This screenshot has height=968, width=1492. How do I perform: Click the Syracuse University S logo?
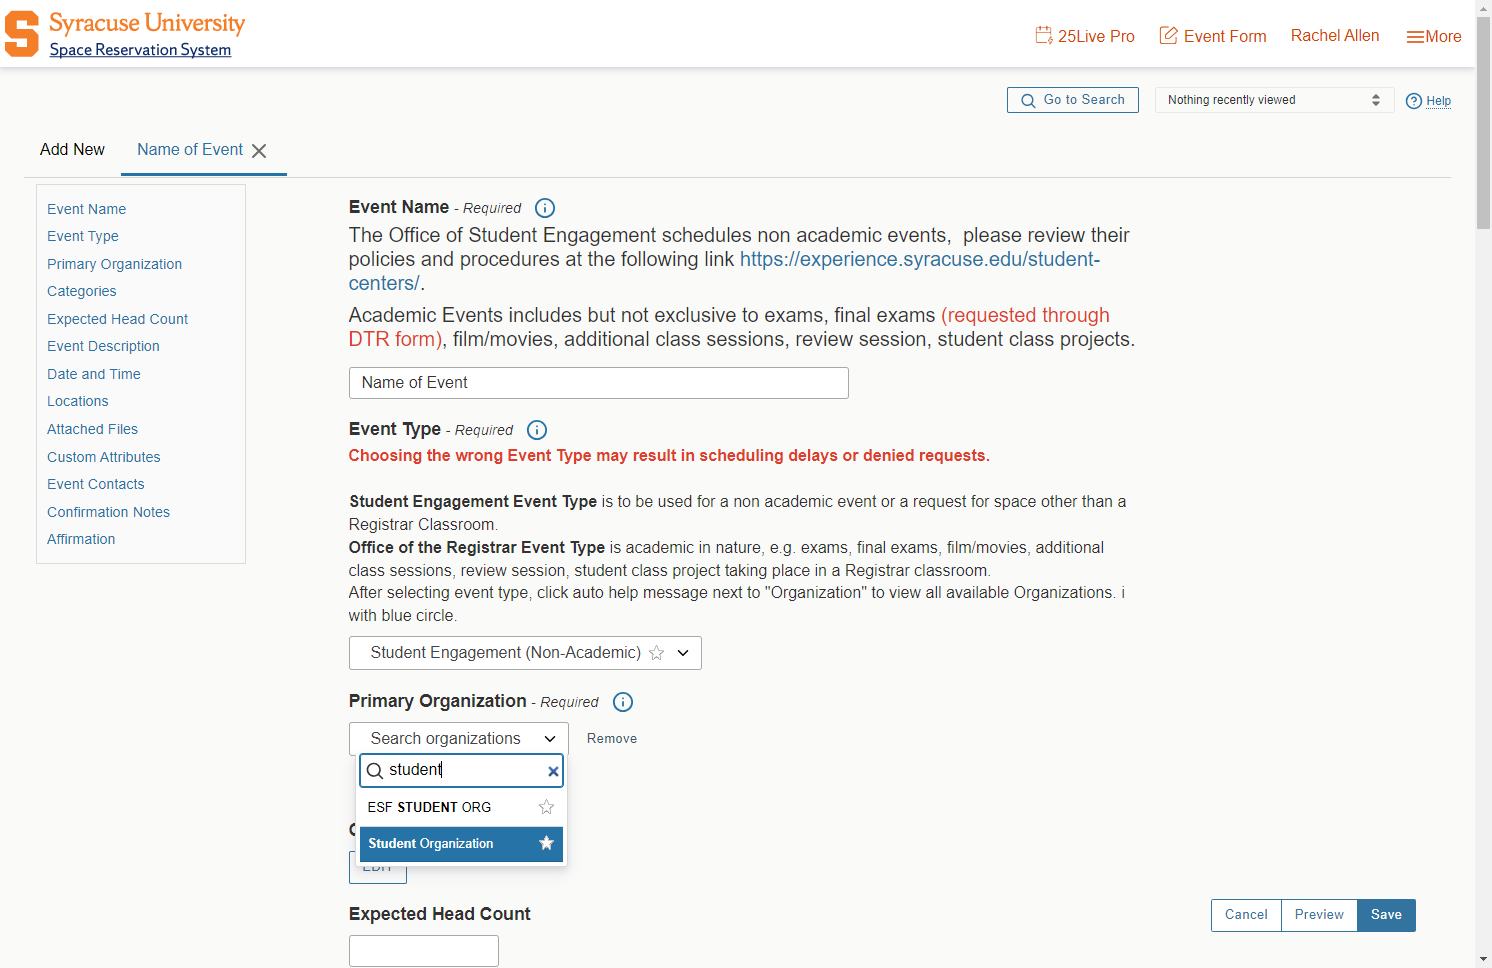[21, 34]
